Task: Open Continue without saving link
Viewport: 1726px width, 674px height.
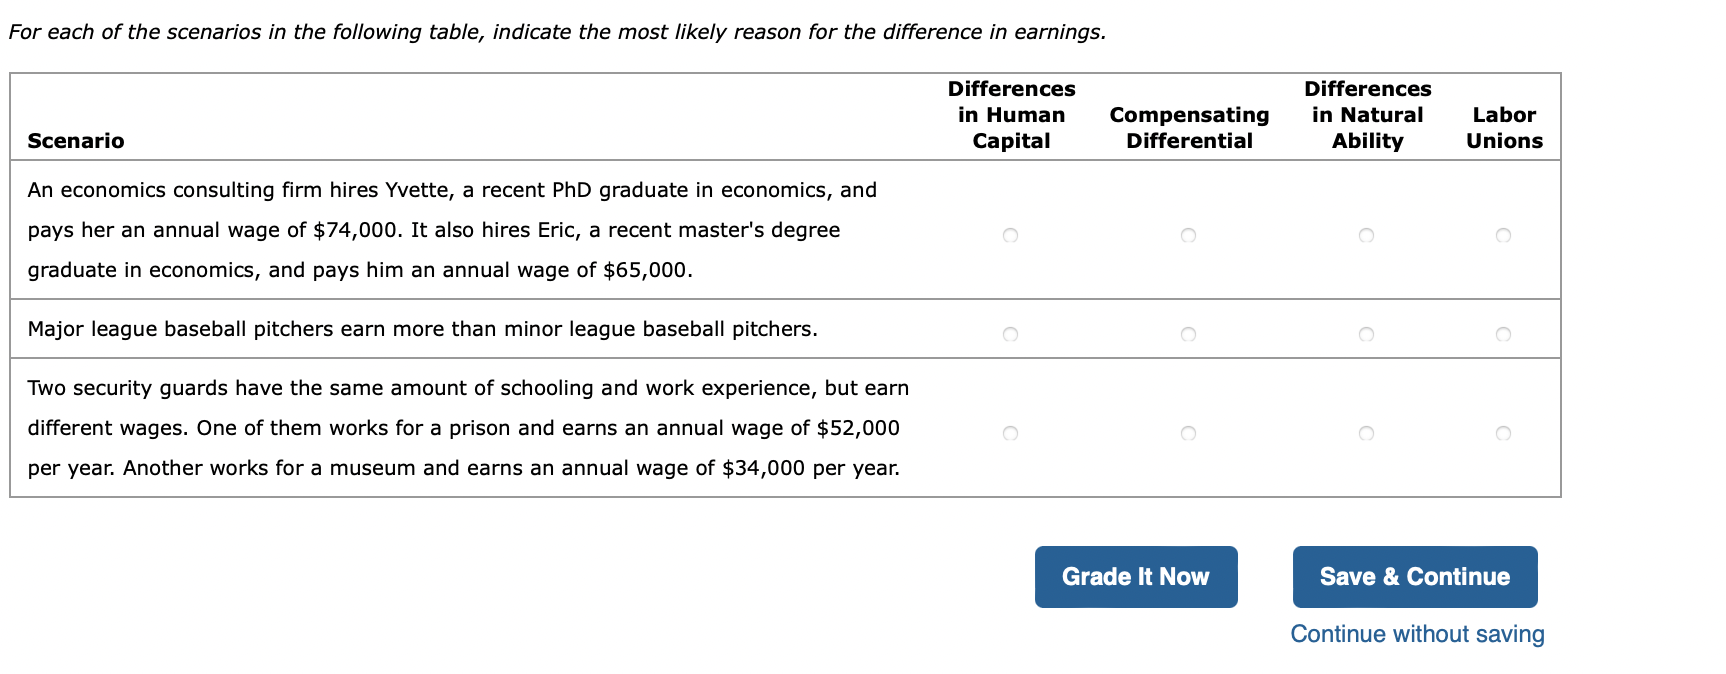Action: [1416, 633]
